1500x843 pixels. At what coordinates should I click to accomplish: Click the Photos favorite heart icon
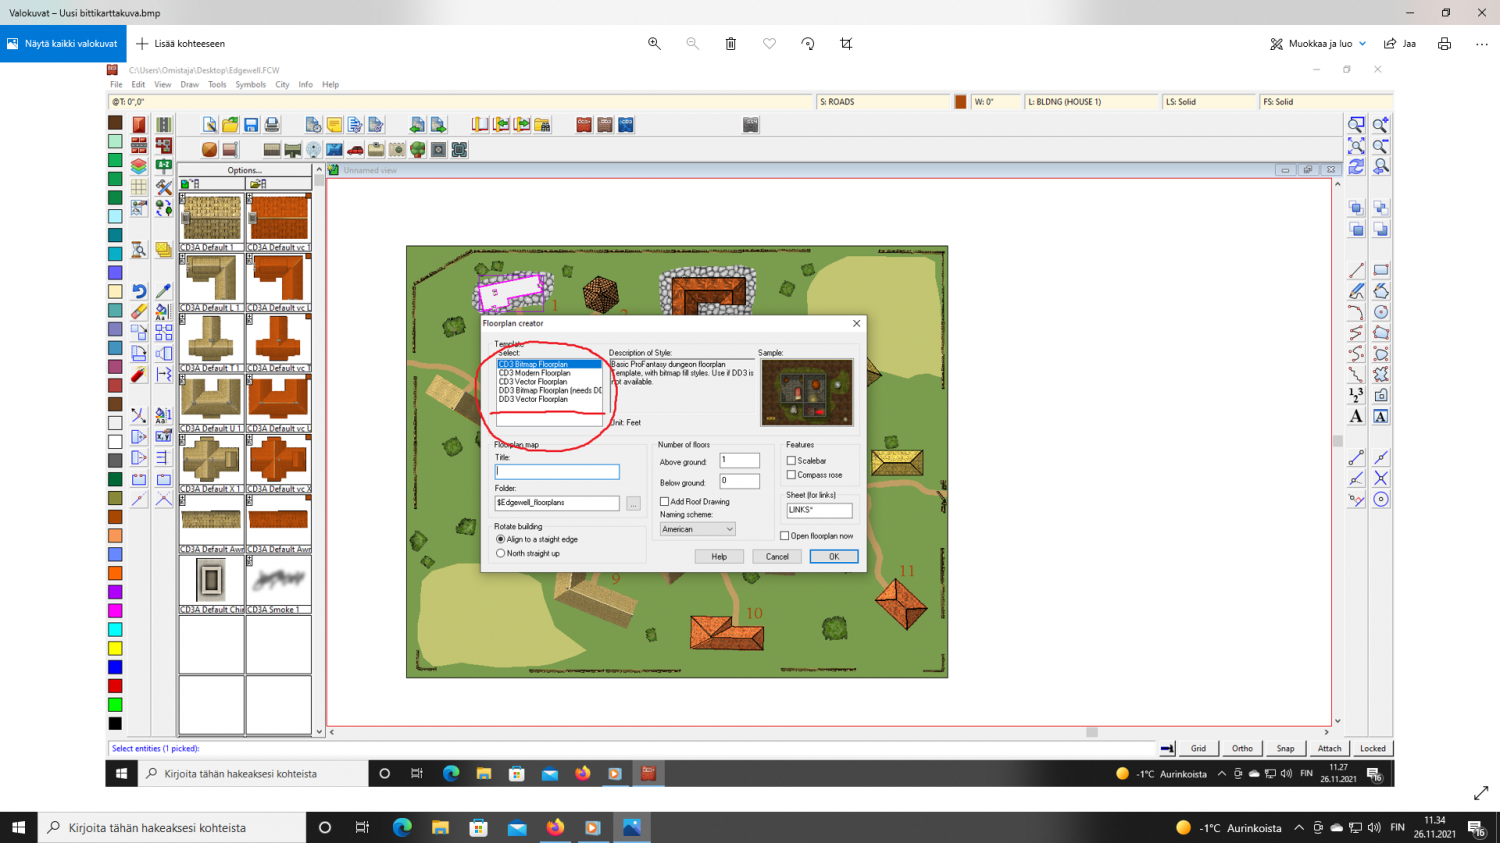(x=769, y=44)
